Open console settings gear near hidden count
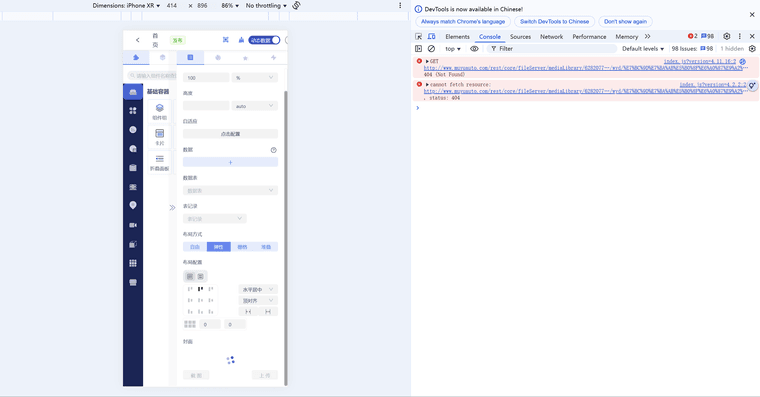760x397 pixels. [752, 48]
